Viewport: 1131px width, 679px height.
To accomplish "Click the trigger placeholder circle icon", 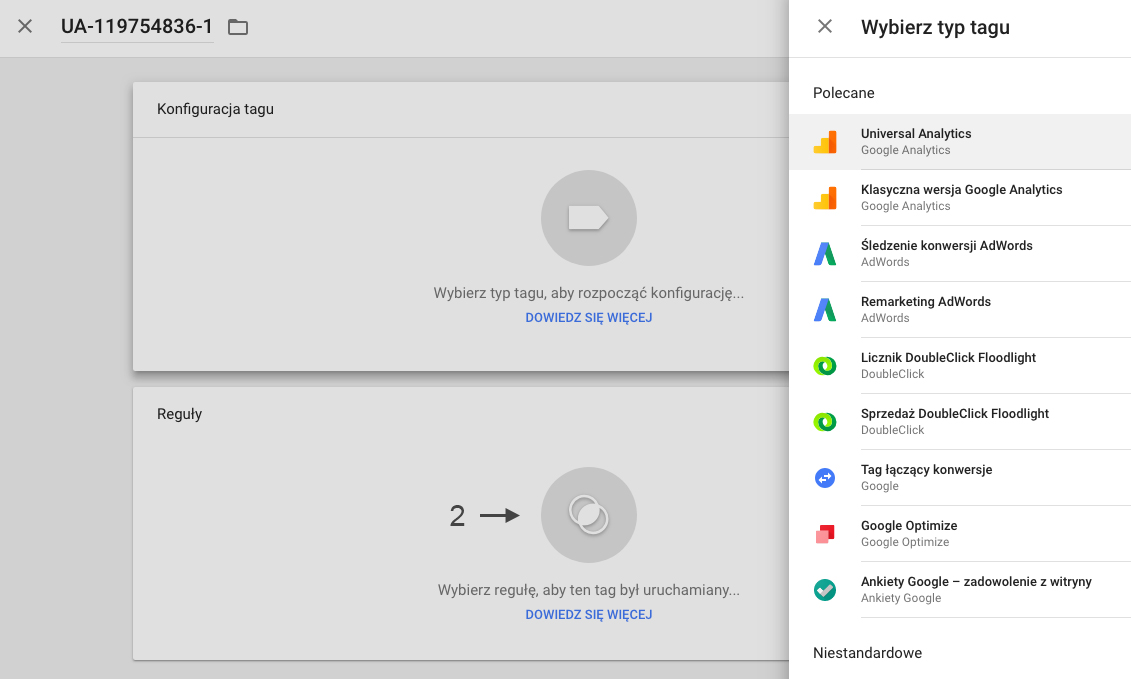I will tap(588, 515).
